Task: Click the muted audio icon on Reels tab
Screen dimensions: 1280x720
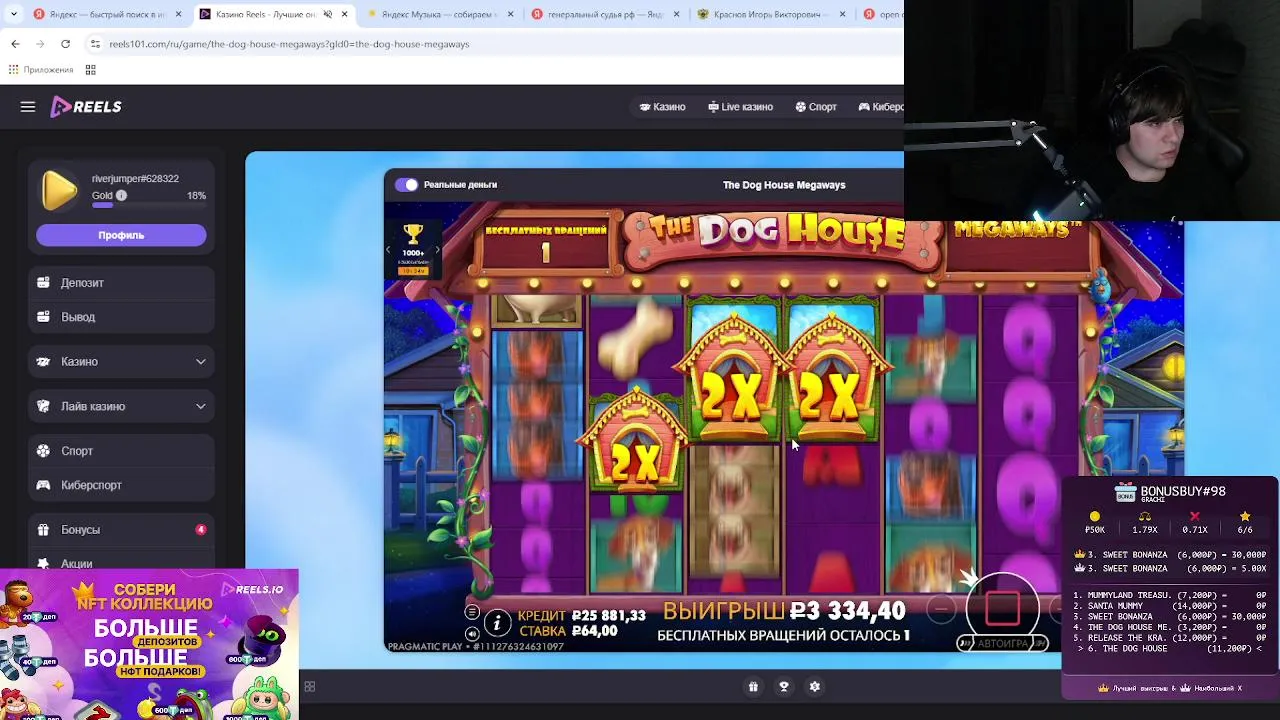Action: 327,14
